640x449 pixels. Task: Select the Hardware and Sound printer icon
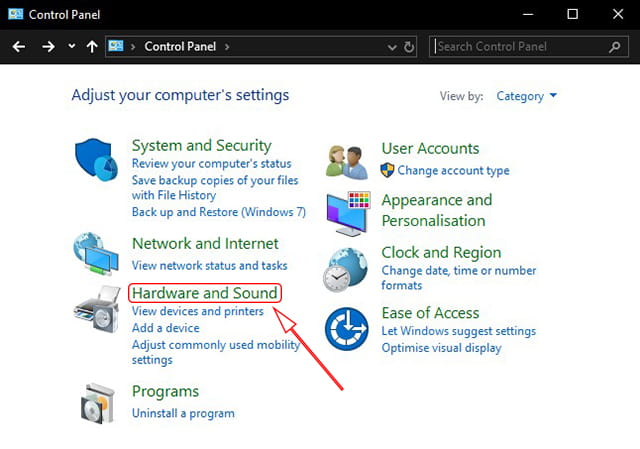click(x=97, y=309)
